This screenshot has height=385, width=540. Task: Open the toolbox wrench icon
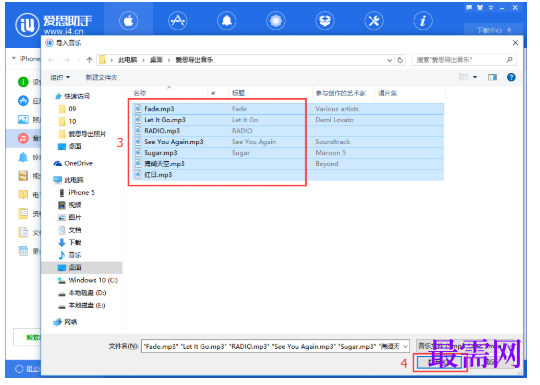374,21
